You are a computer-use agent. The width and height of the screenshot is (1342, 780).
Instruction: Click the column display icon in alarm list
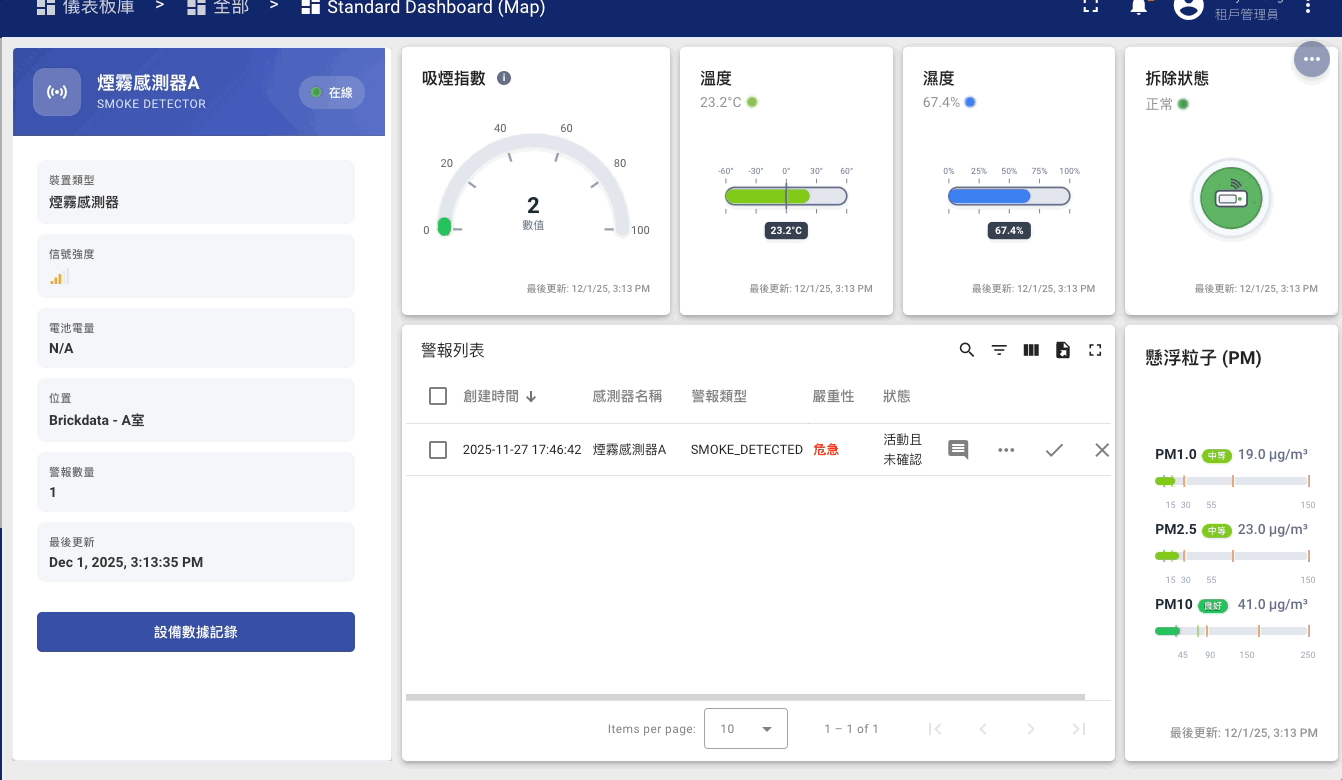pyautogui.click(x=1031, y=350)
